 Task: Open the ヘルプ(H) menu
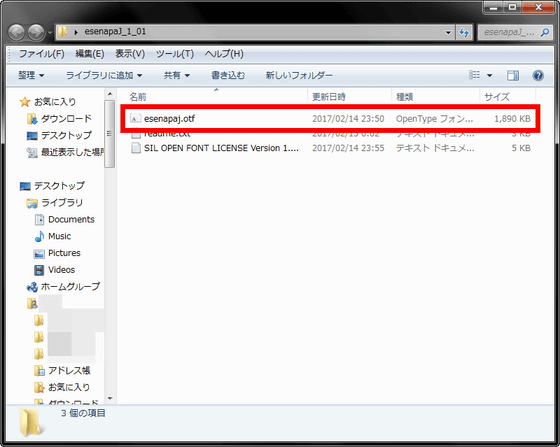[x=224, y=54]
